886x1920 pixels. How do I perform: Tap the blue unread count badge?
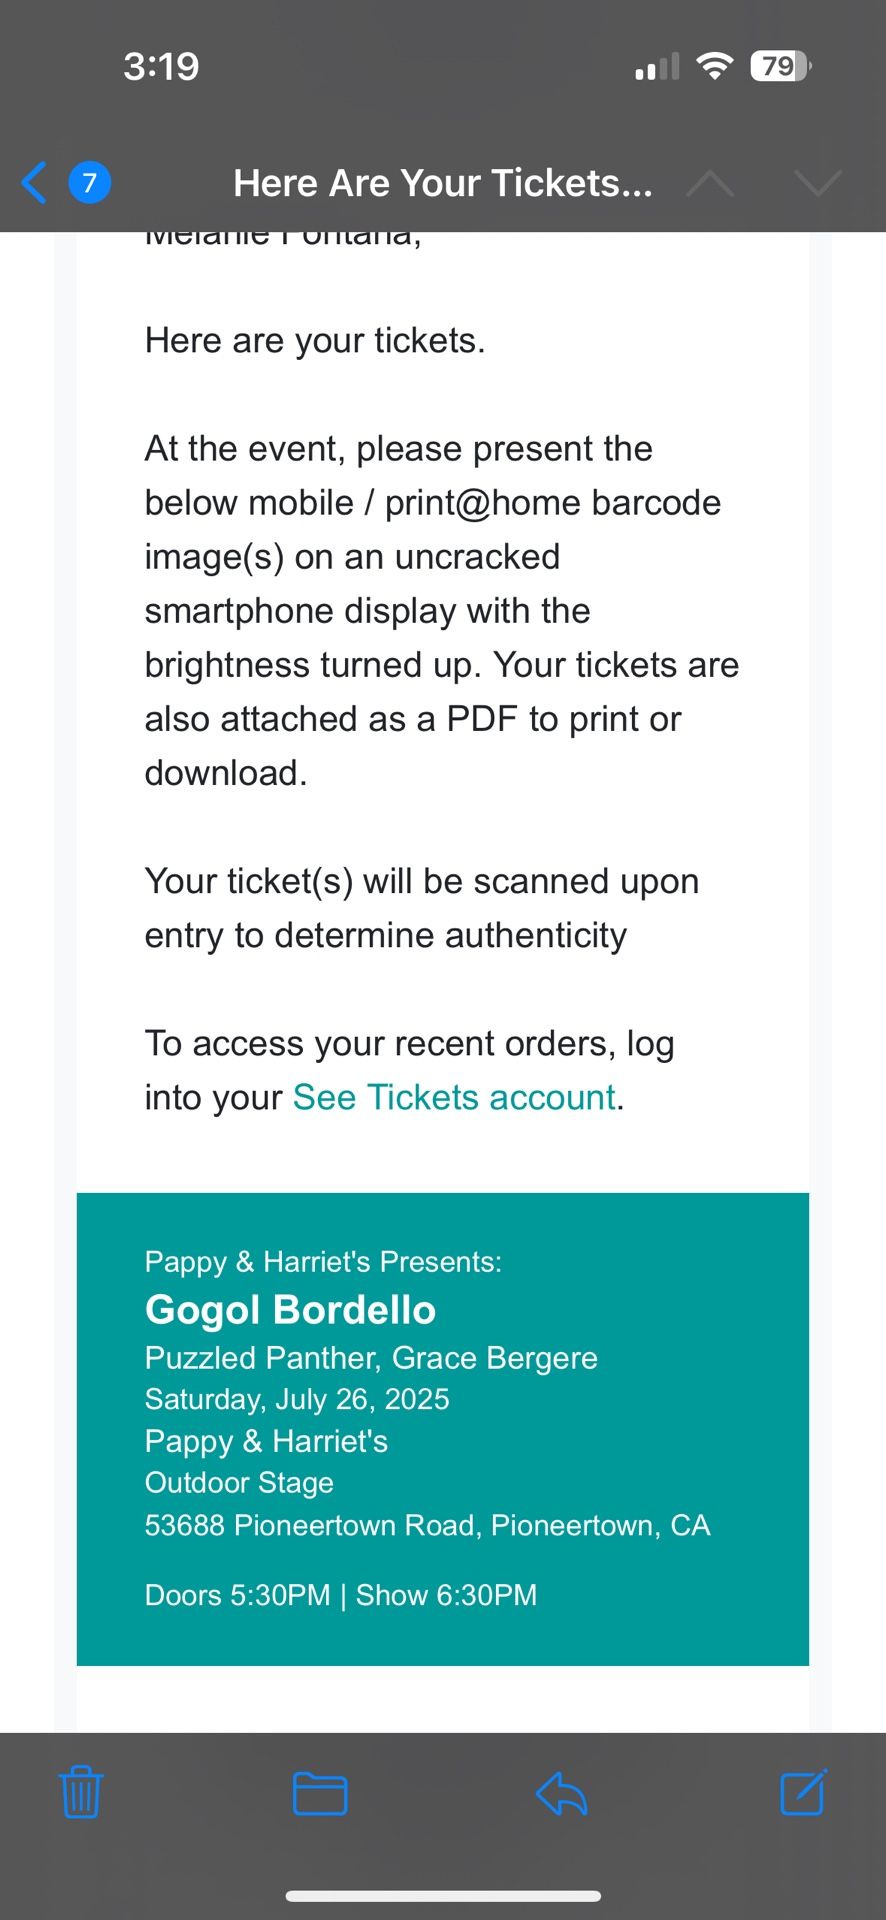(x=89, y=183)
